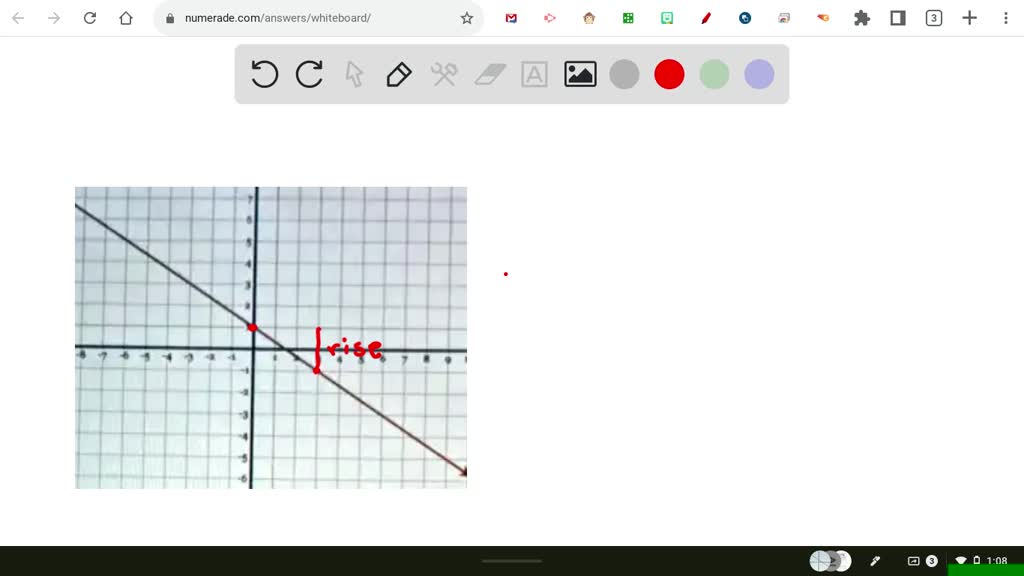Click the Redo icon in the whiteboard toolbar
This screenshot has height=576, width=1024.
tap(308, 73)
